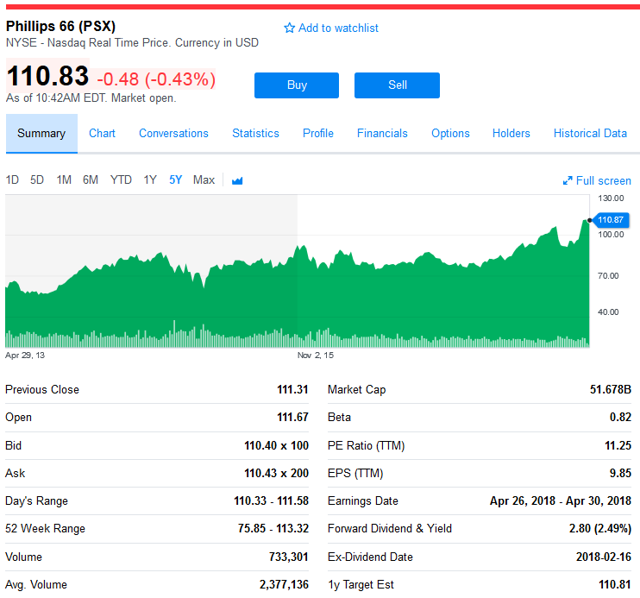Viewport: 640px width, 598px height.
Task: Click the Apr 29, 13 chart date label
Action: tap(25, 355)
